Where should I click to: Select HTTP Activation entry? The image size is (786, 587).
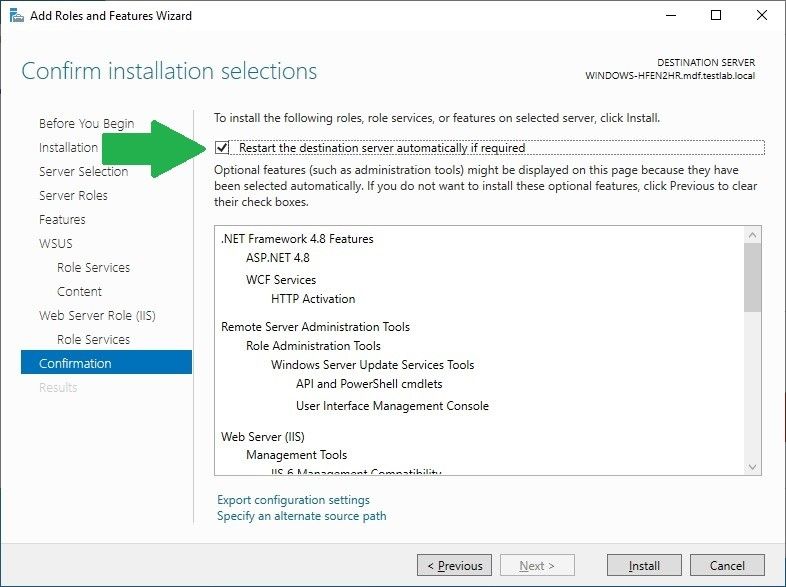pyautogui.click(x=313, y=299)
